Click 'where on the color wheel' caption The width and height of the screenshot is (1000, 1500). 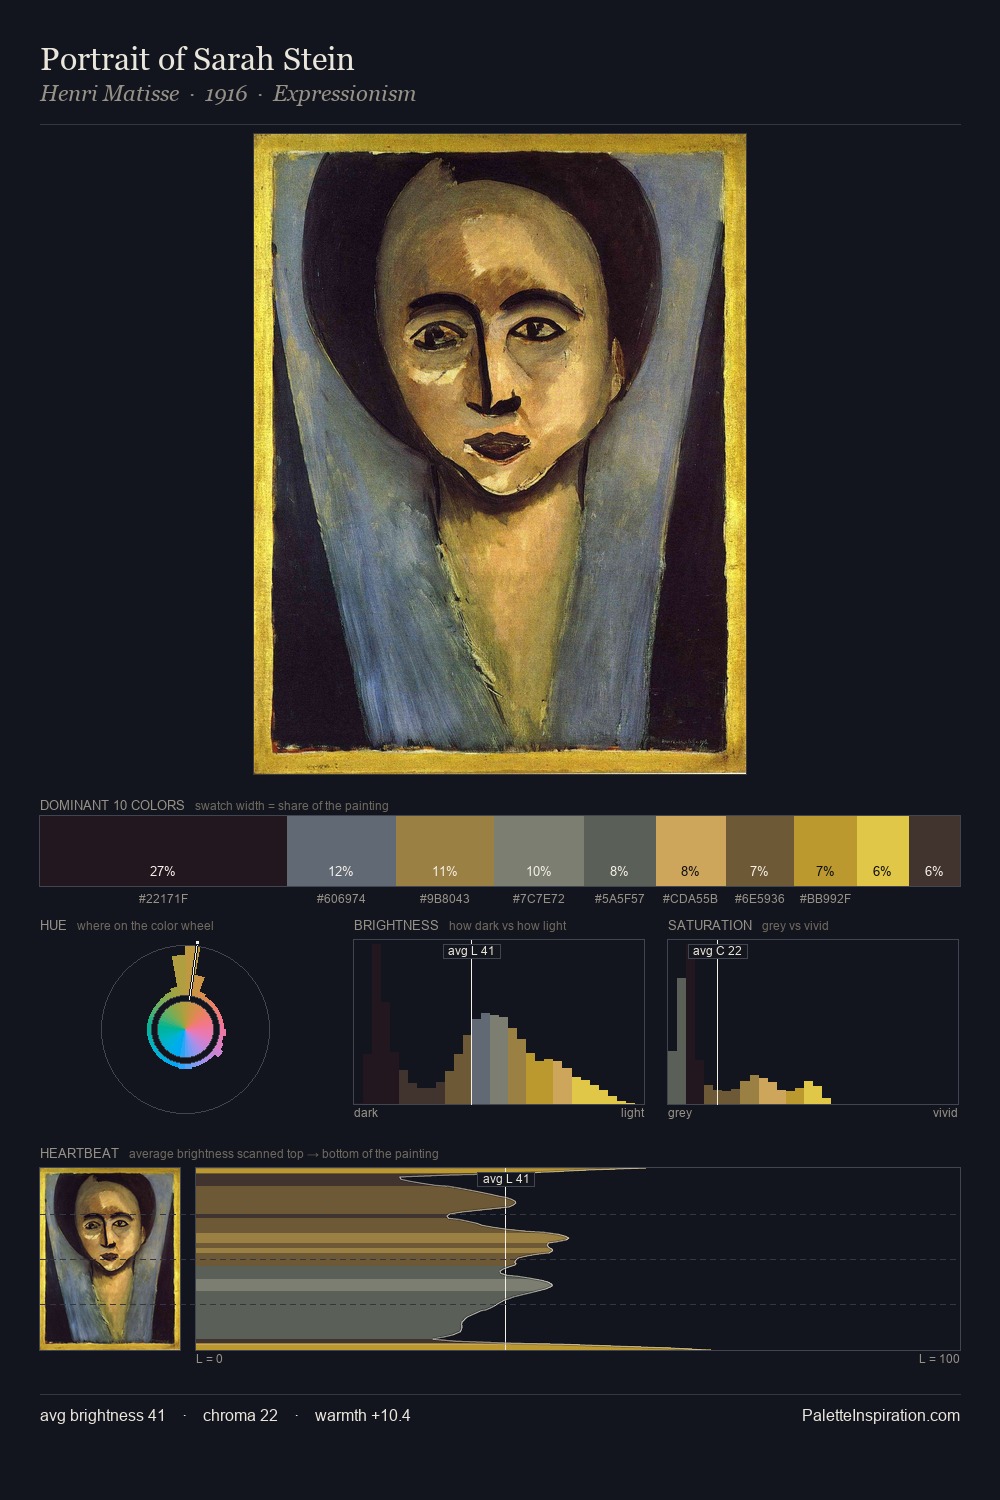click(145, 926)
